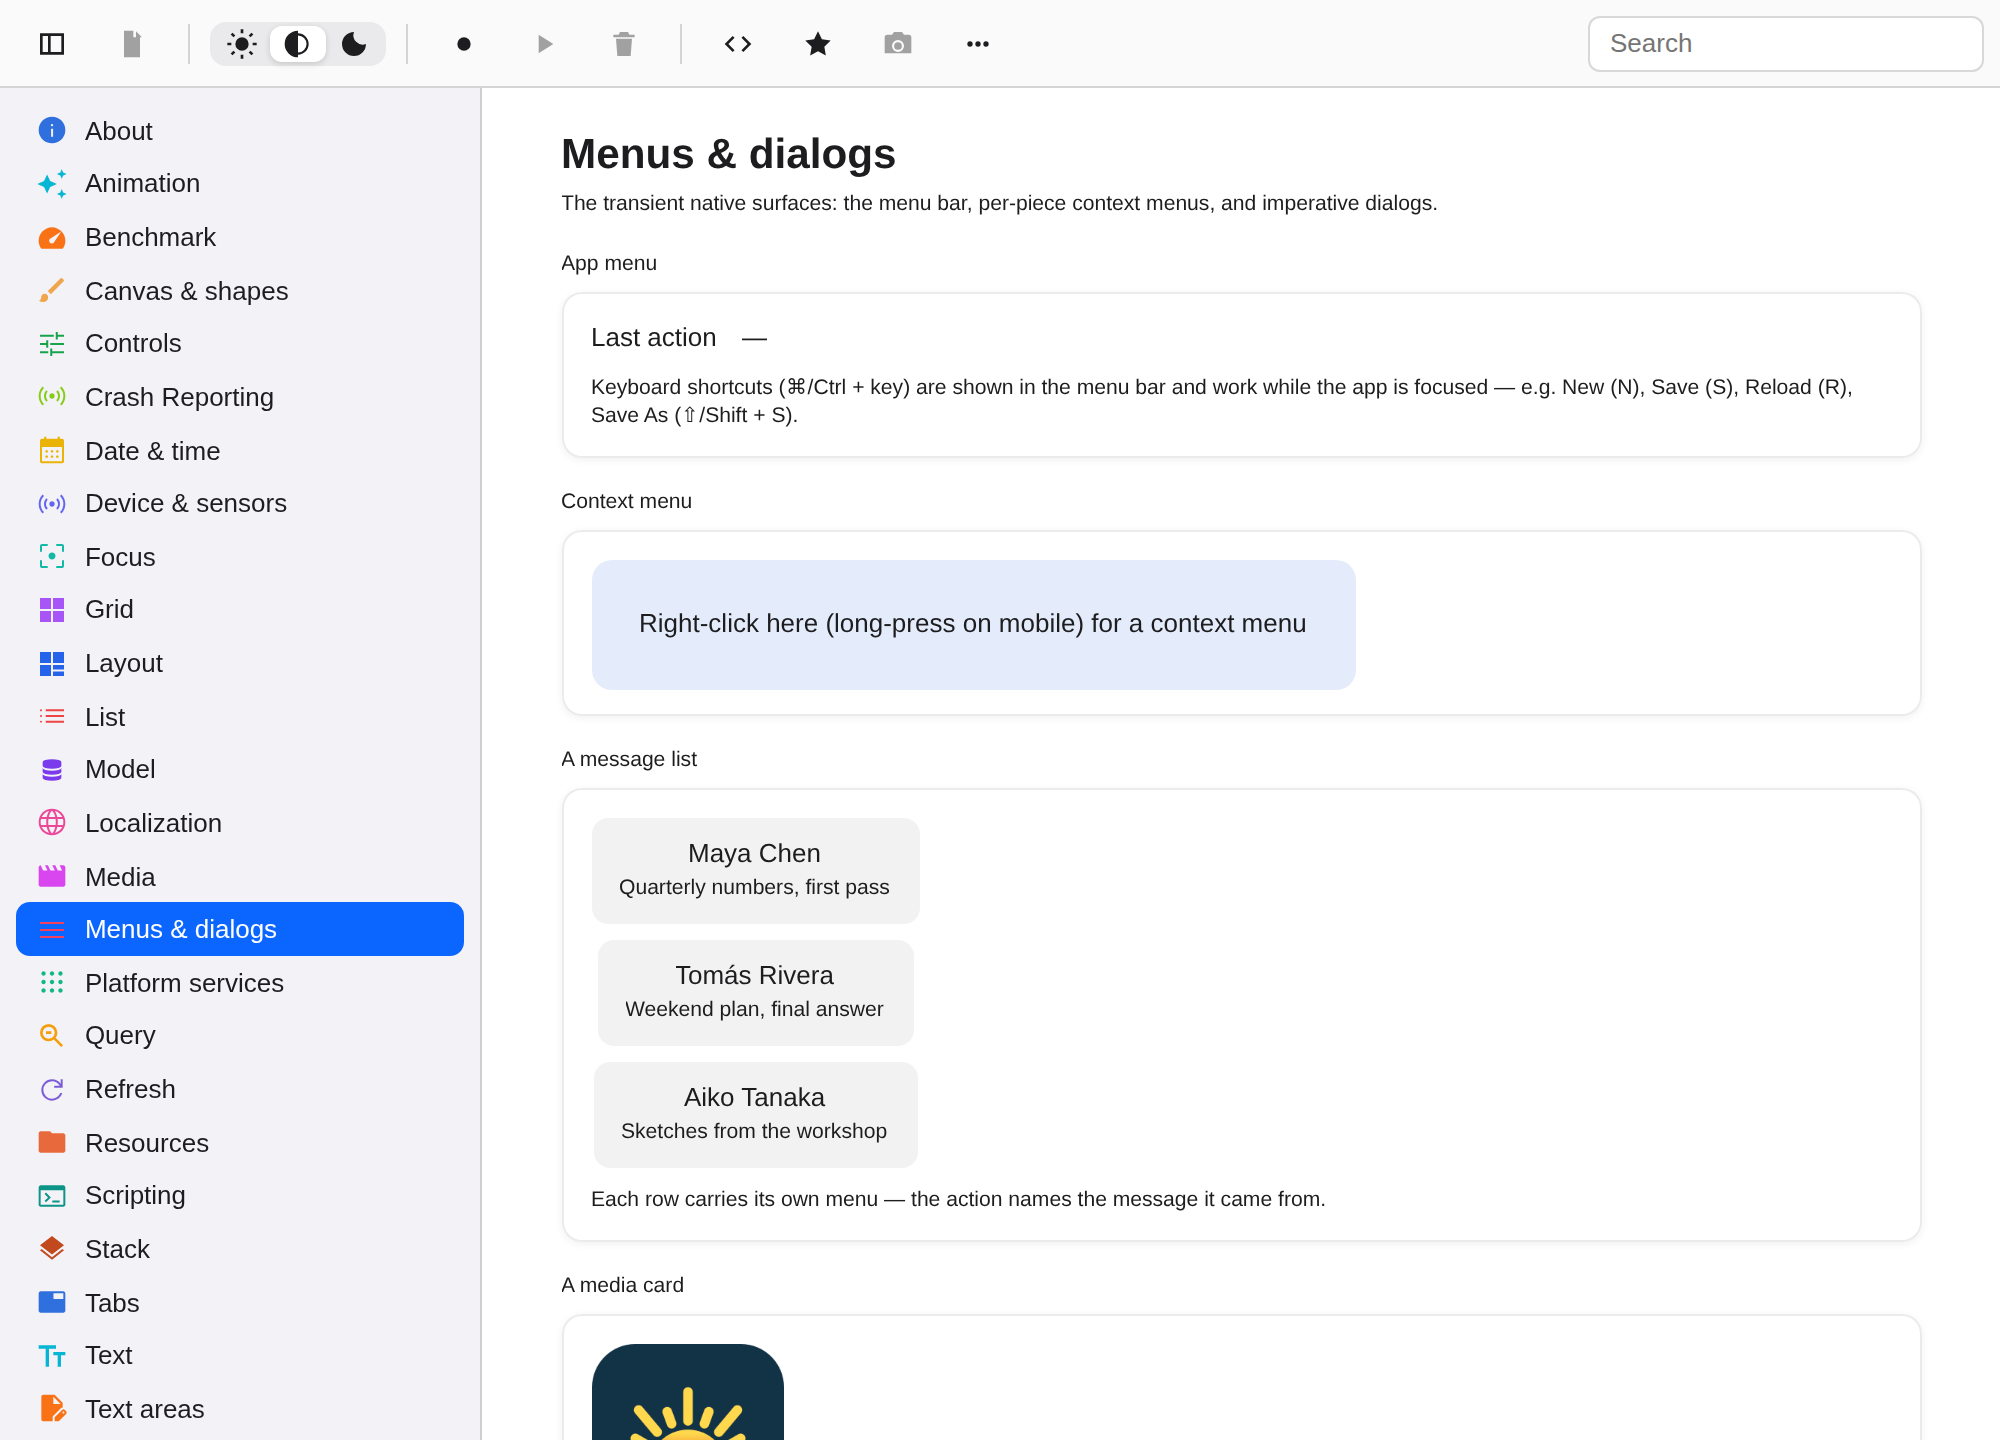Click the Layout blue tiles icon

pyautogui.click(x=52, y=664)
